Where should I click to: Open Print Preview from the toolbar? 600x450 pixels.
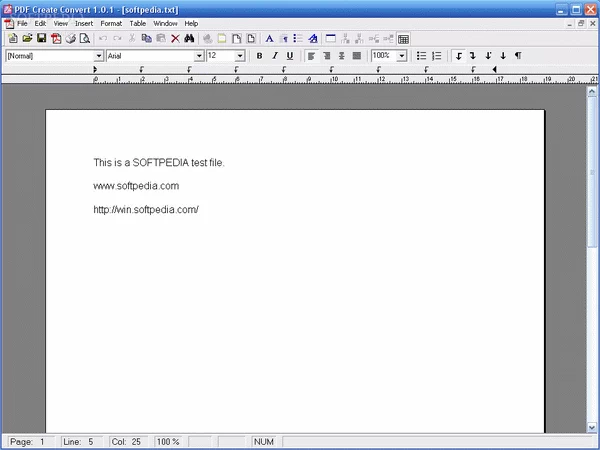click(x=85, y=38)
